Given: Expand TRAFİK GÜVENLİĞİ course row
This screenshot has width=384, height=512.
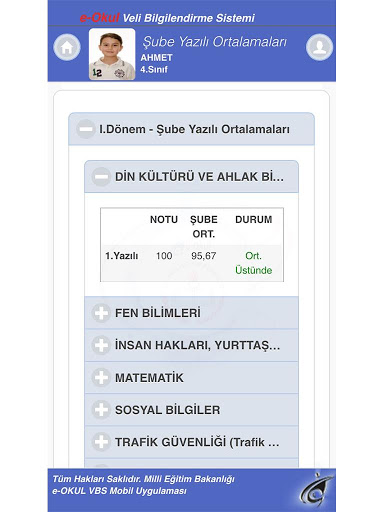Looking at the screenshot, I should point(191,442).
